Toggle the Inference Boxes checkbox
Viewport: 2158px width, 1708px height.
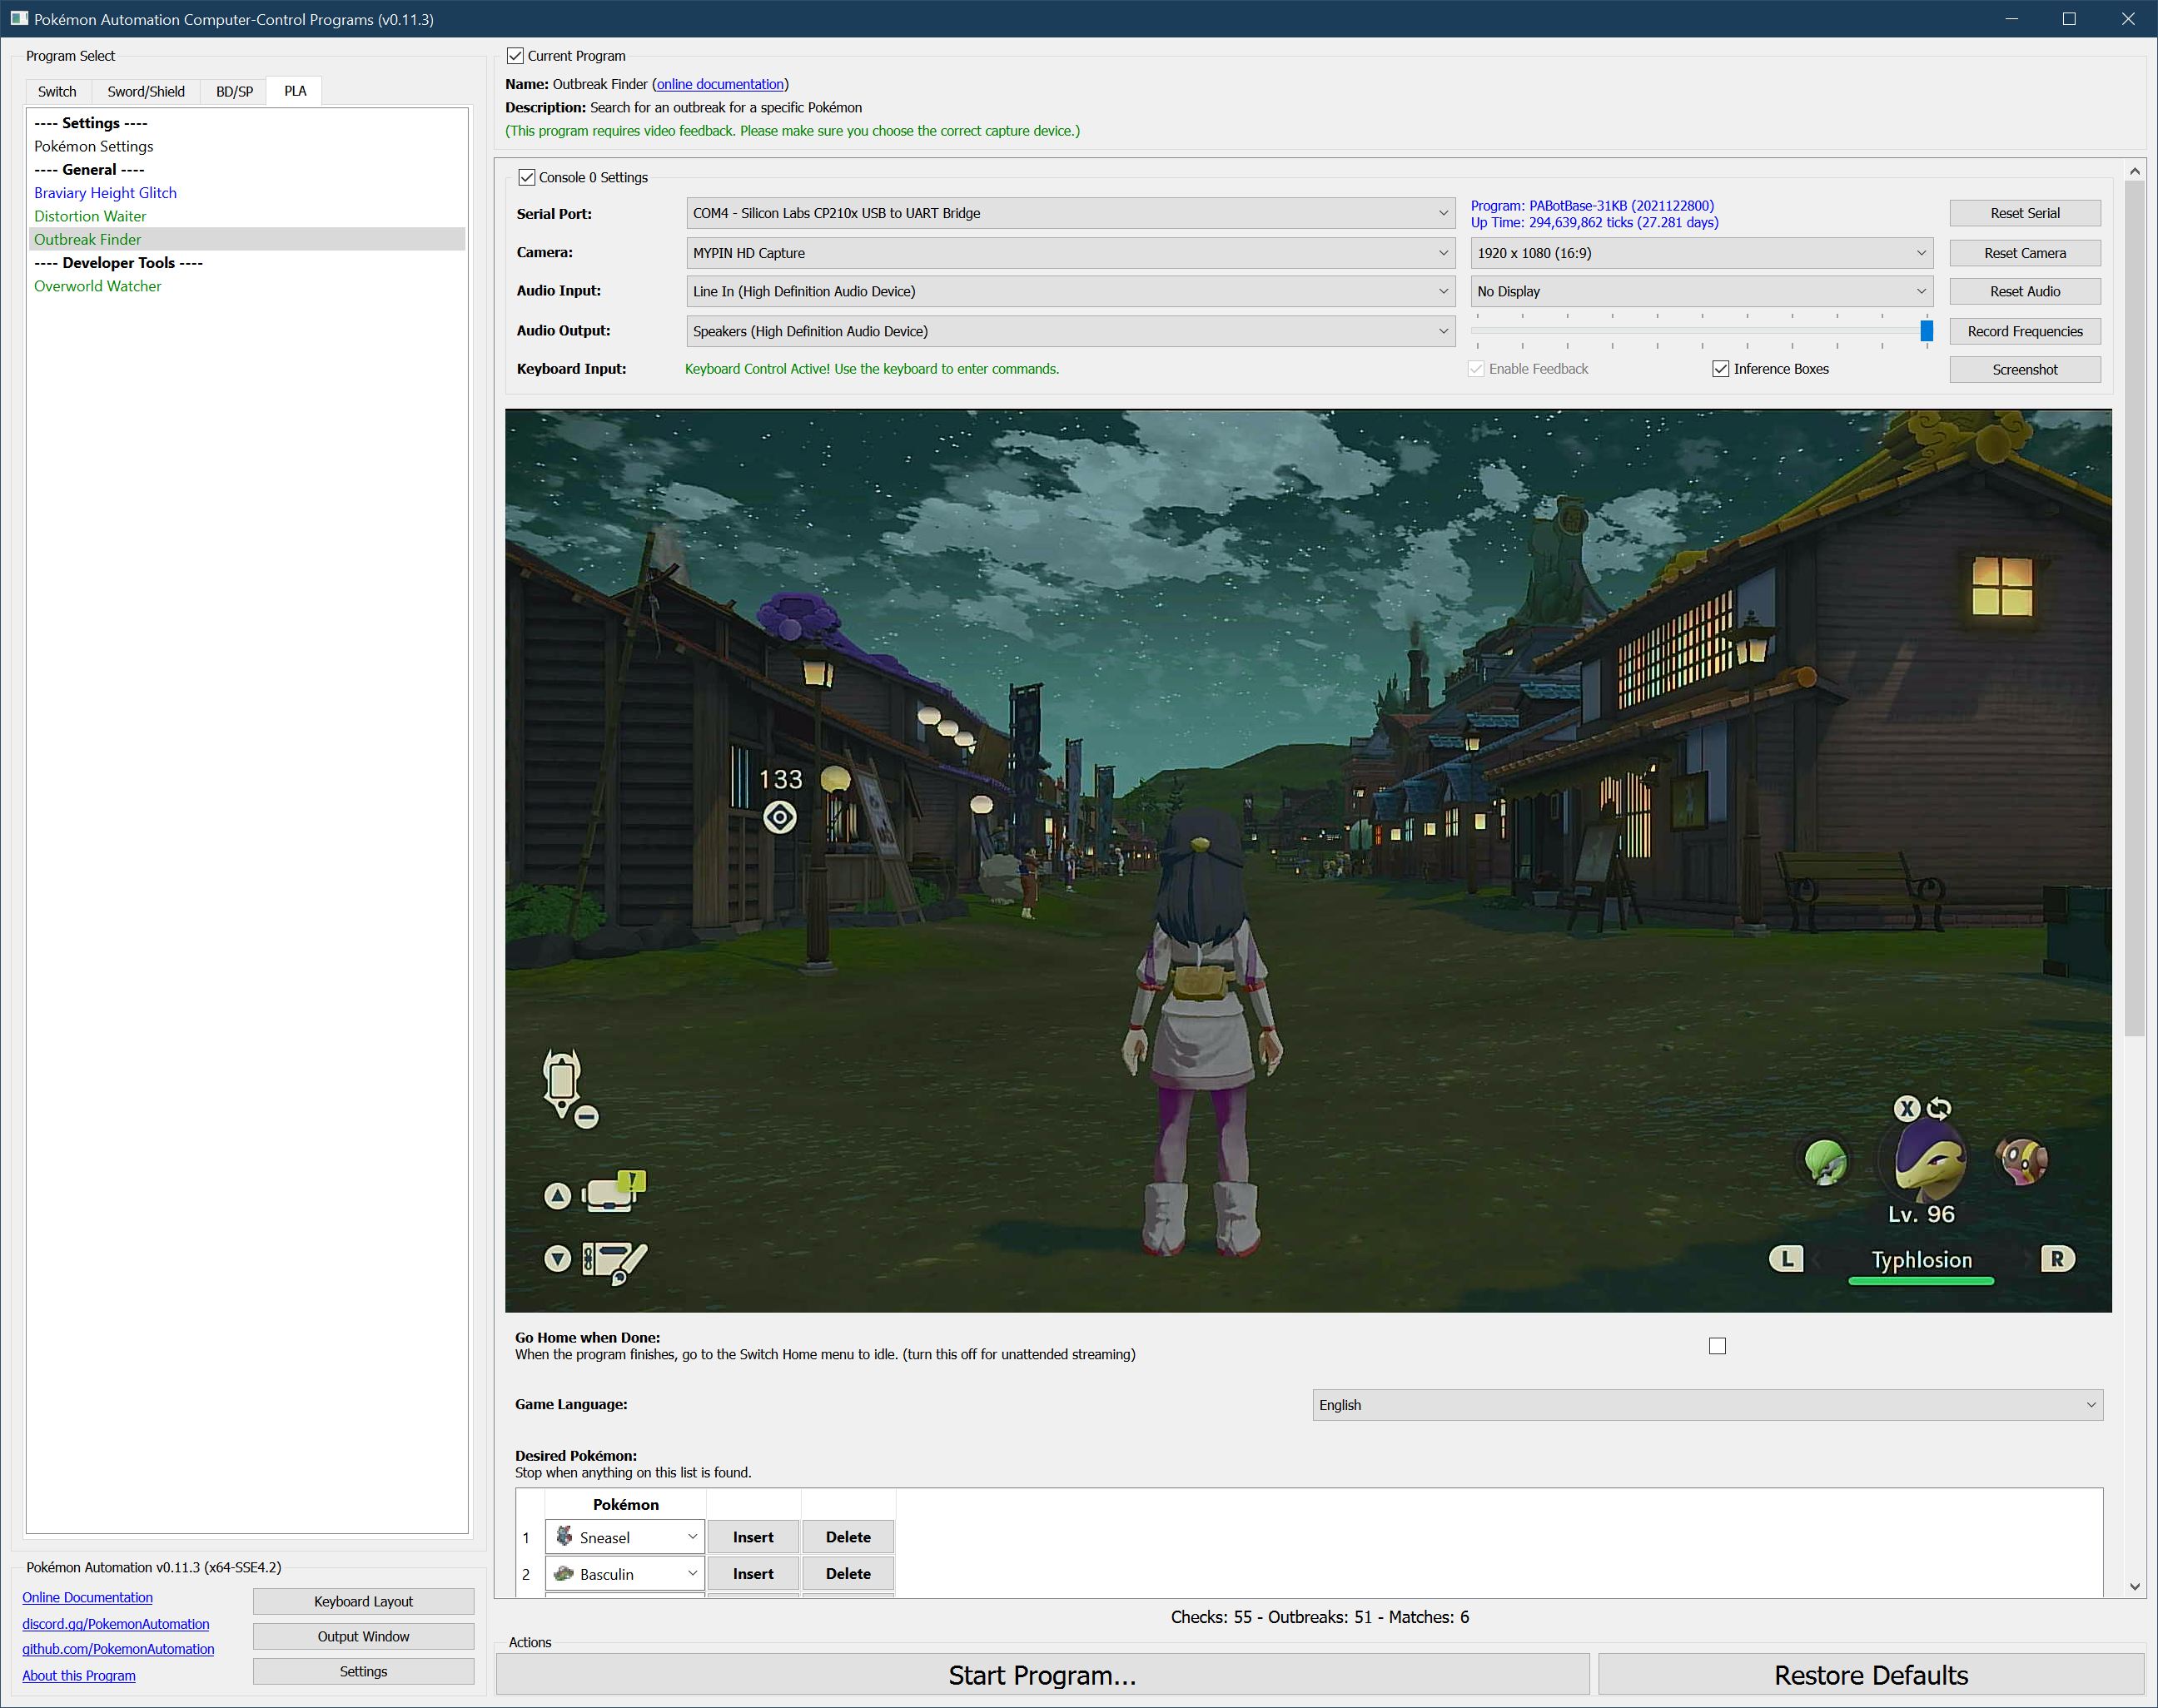(1721, 369)
